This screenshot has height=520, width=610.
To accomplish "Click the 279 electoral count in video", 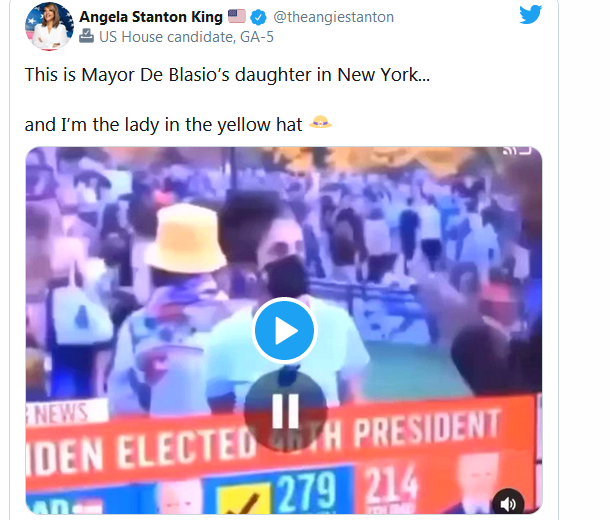I will 307,492.
